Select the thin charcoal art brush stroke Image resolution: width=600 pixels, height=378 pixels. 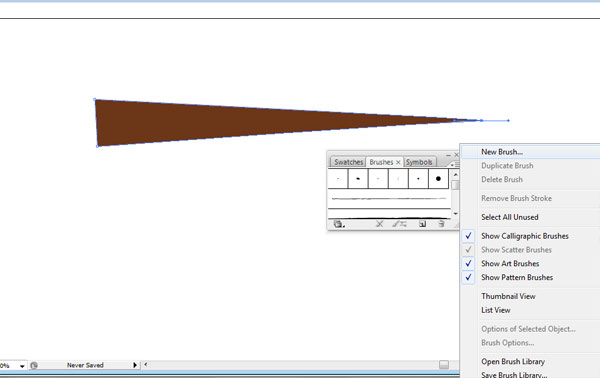tap(389, 199)
